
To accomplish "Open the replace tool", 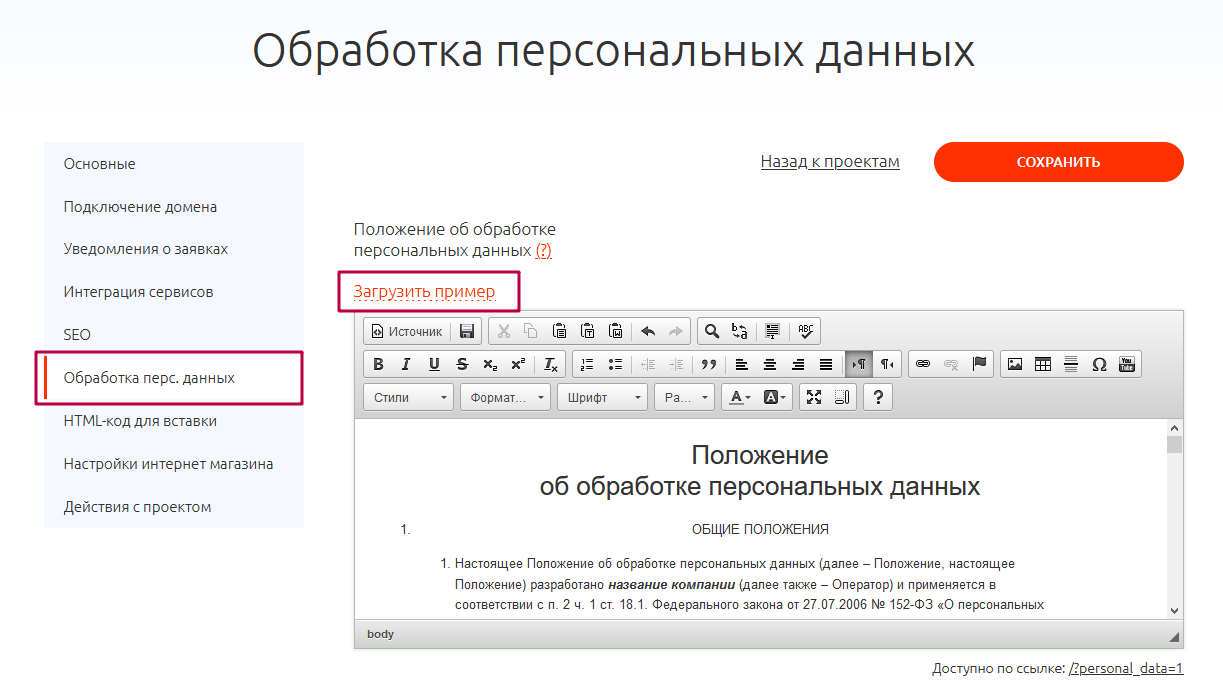I will pos(740,331).
